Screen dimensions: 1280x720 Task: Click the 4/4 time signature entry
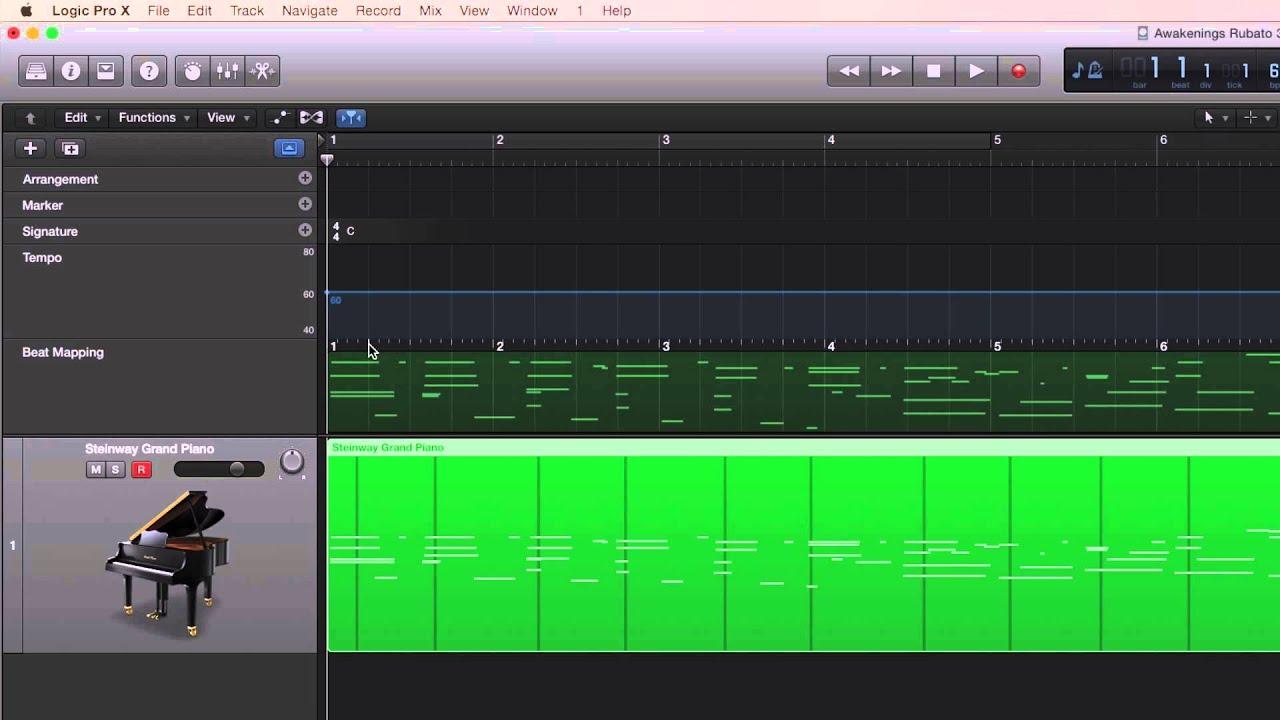pyautogui.click(x=336, y=231)
